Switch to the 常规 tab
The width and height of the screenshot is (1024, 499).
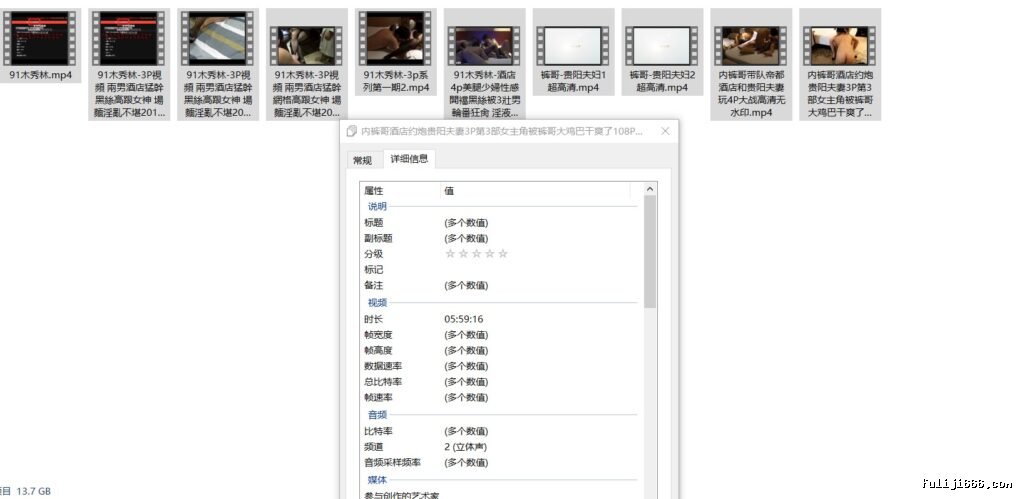coord(362,160)
